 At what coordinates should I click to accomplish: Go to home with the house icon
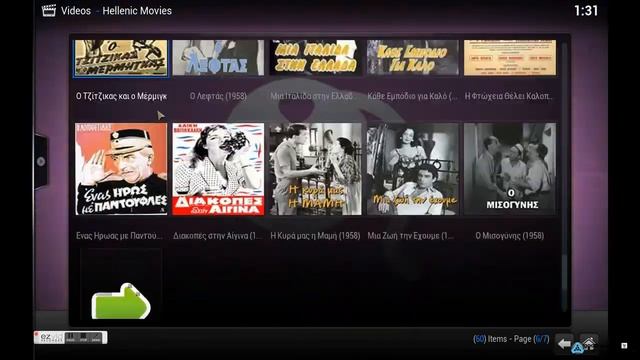pos(589,343)
